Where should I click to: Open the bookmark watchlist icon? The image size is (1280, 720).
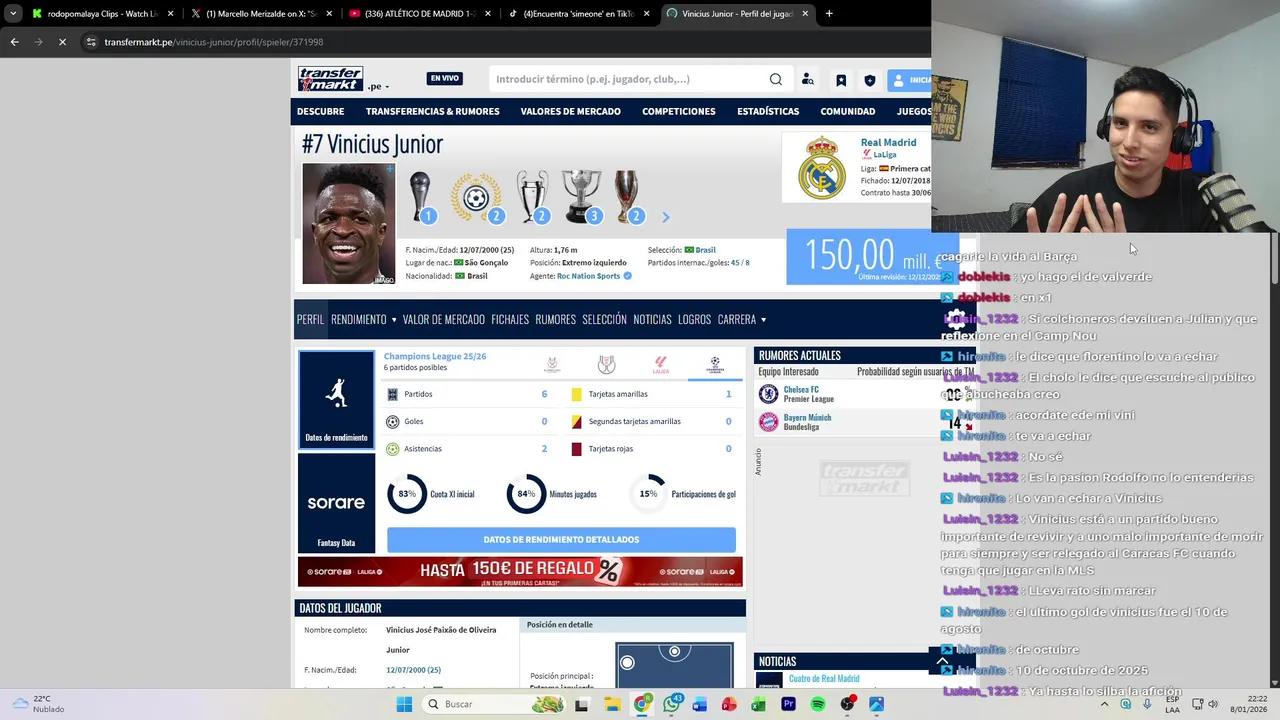pyautogui.click(x=841, y=80)
